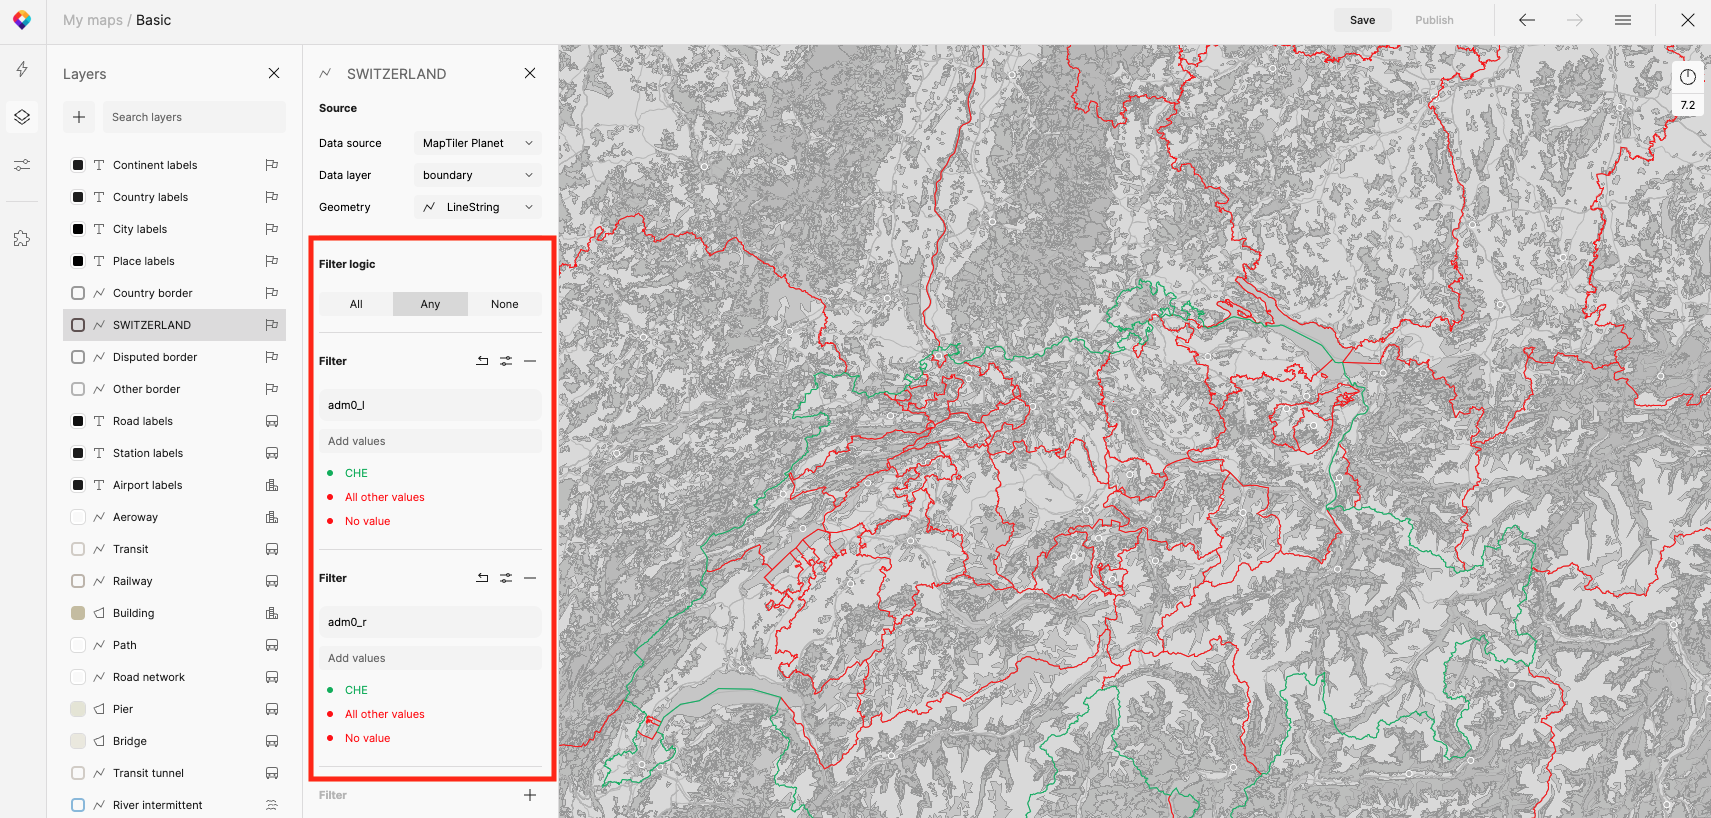Click the puzzle piece plugin icon
This screenshot has height=818, width=1711.
(22, 239)
